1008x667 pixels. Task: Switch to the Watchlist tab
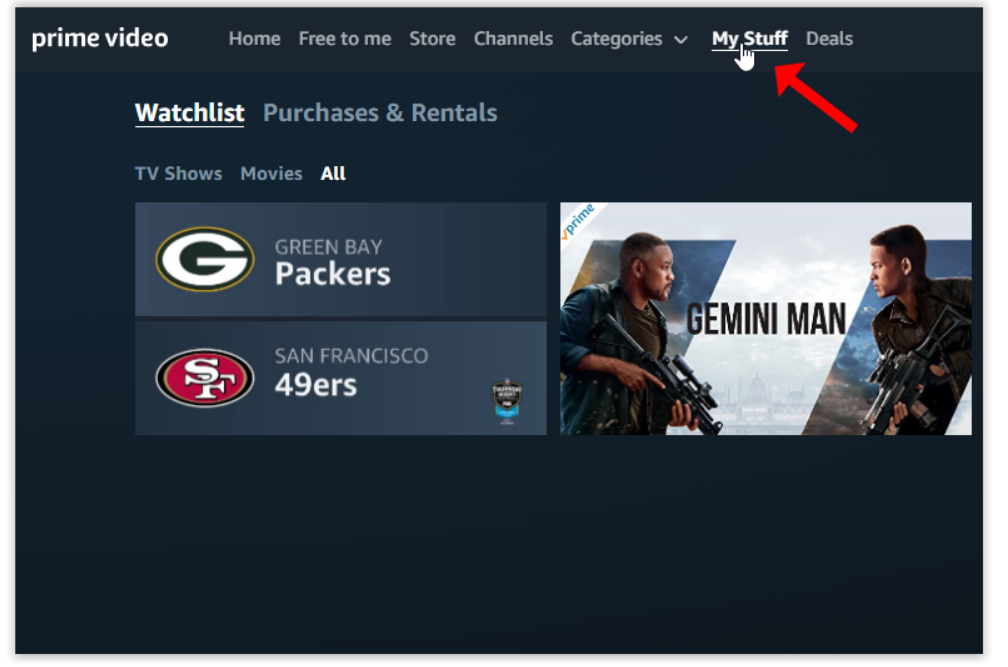click(190, 112)
